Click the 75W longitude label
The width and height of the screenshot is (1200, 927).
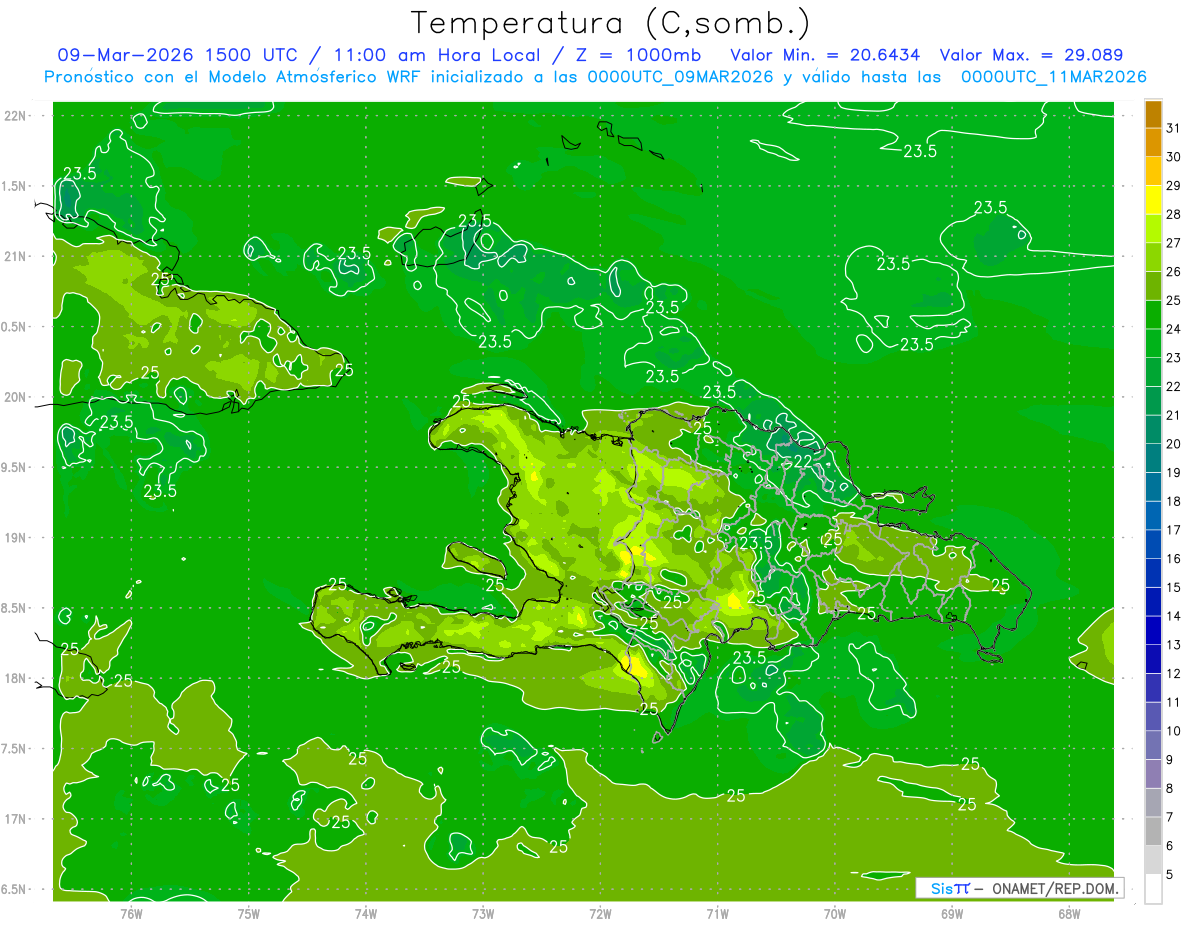[249, 914]
